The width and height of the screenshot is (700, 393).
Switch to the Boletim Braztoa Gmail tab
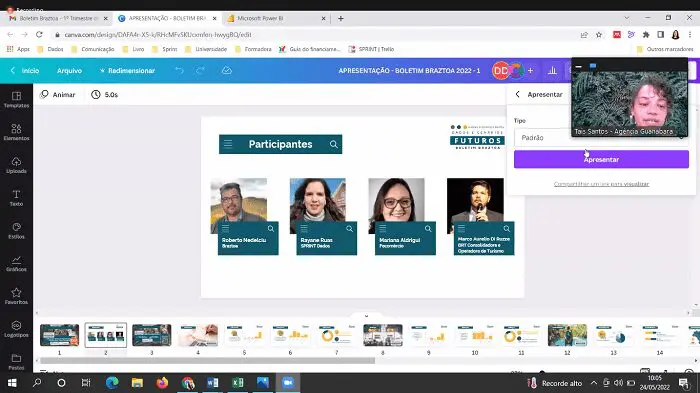pyautogui.click(x=58, y=18)
